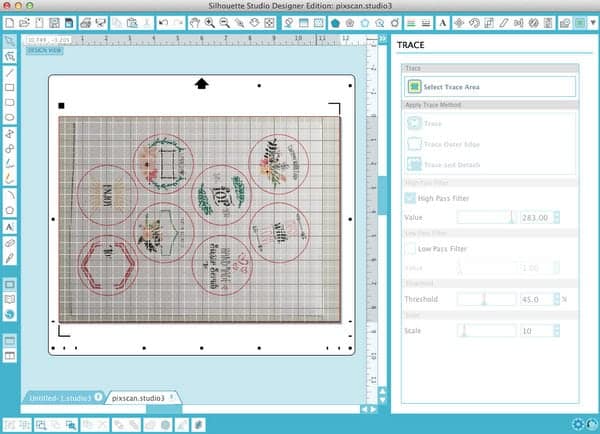The height and width of the screenshot is (434, 600).
Task: Adjust the Scale stepper arrows
Action: tap(556, 330)
